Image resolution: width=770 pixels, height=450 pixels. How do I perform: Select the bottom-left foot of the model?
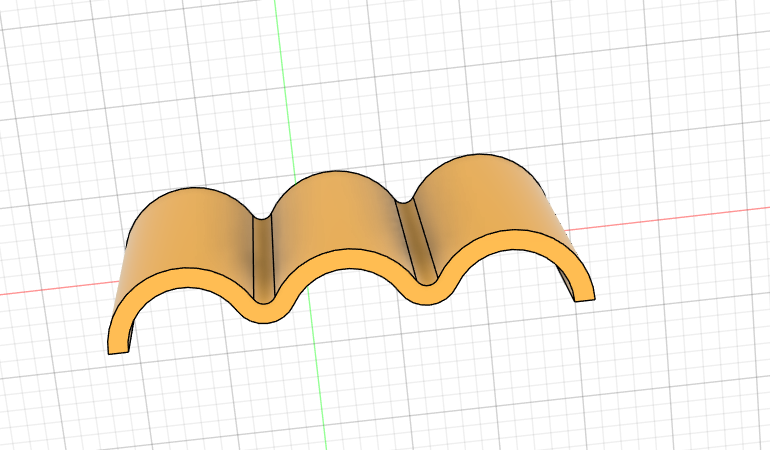(x=119, y=345)
